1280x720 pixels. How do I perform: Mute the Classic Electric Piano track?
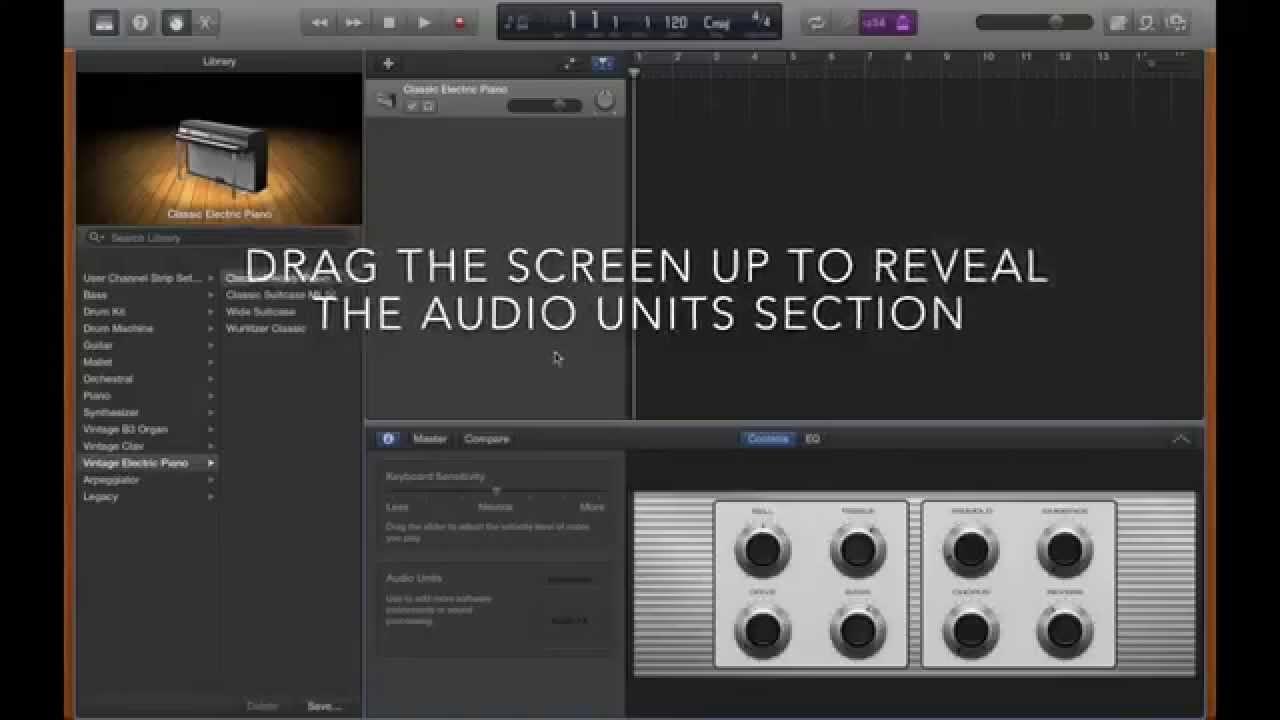412,105
